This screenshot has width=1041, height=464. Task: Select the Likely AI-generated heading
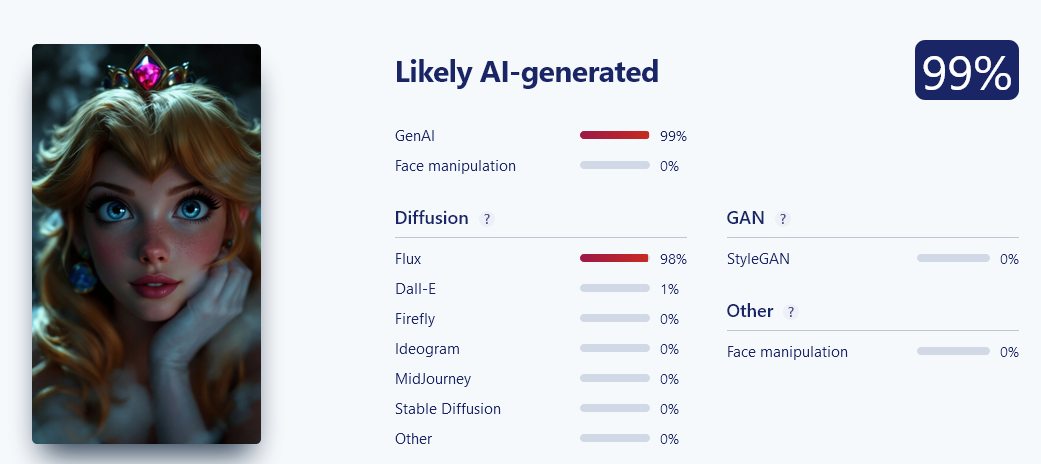coord(526,72)
